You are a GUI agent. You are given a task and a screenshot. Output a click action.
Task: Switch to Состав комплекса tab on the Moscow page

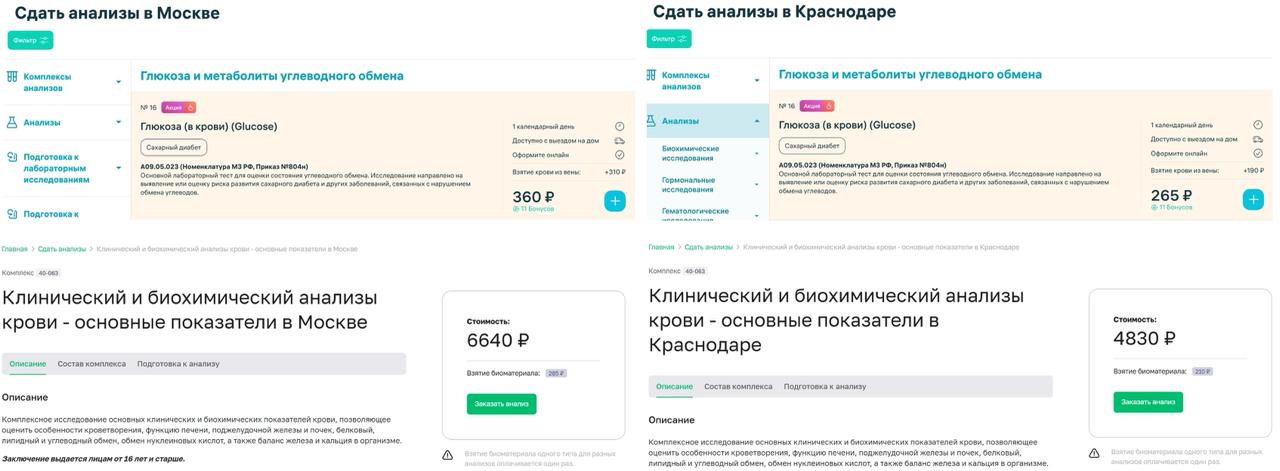point(91,364)
